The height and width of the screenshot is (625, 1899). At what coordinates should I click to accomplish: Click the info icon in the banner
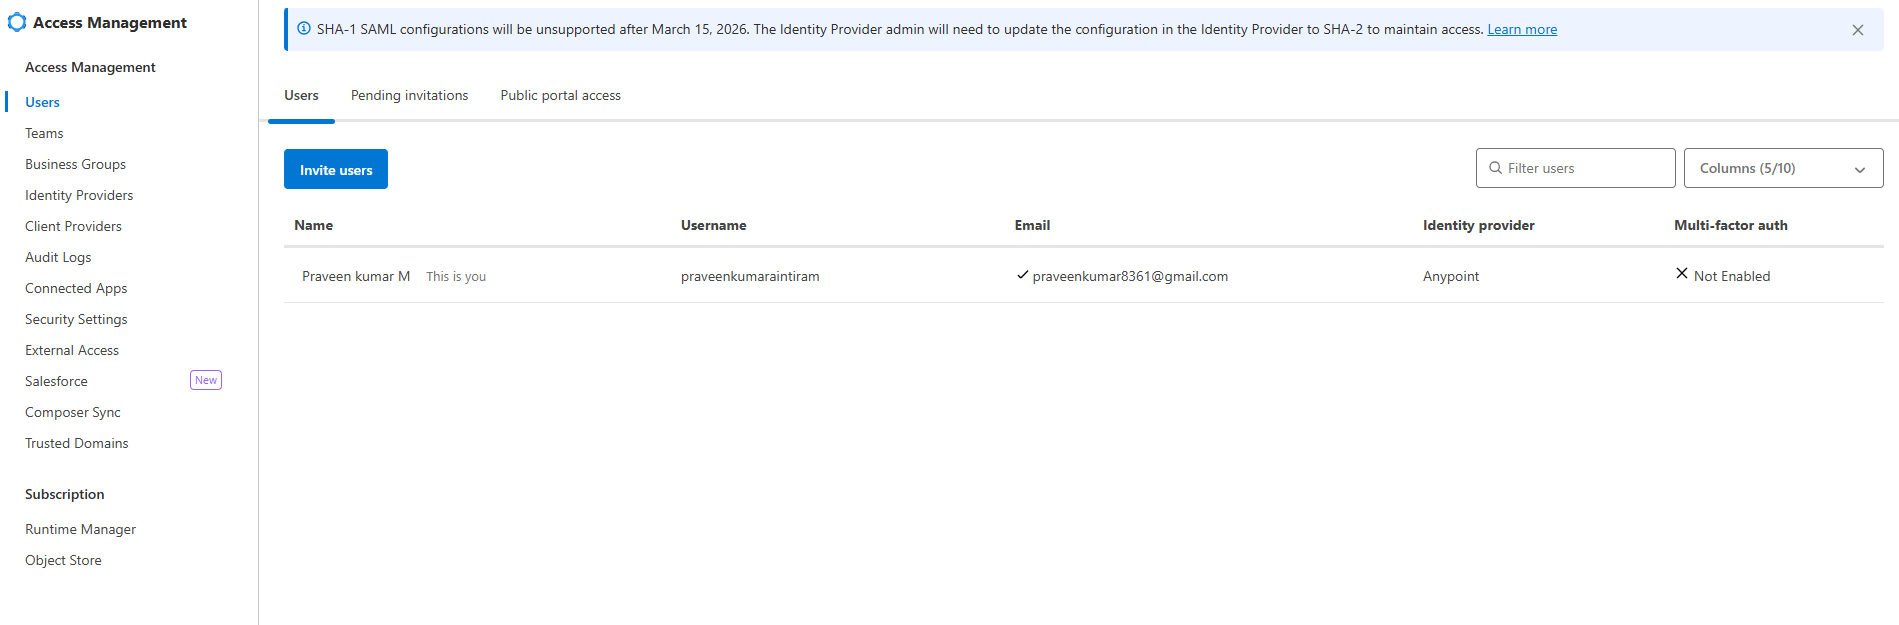pyautogui.click(x=304, y=29)
